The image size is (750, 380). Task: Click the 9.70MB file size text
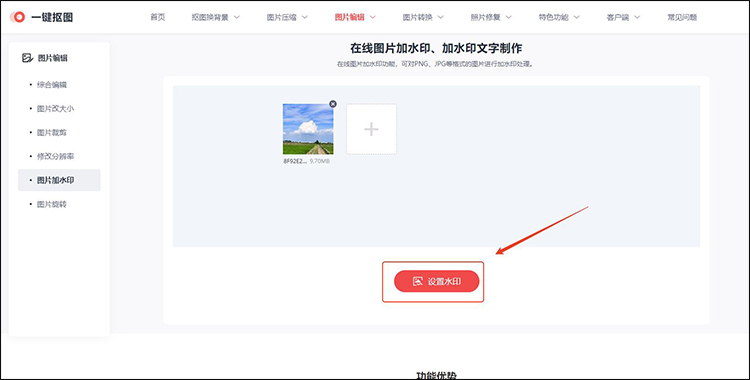click(x=320, y=161)
